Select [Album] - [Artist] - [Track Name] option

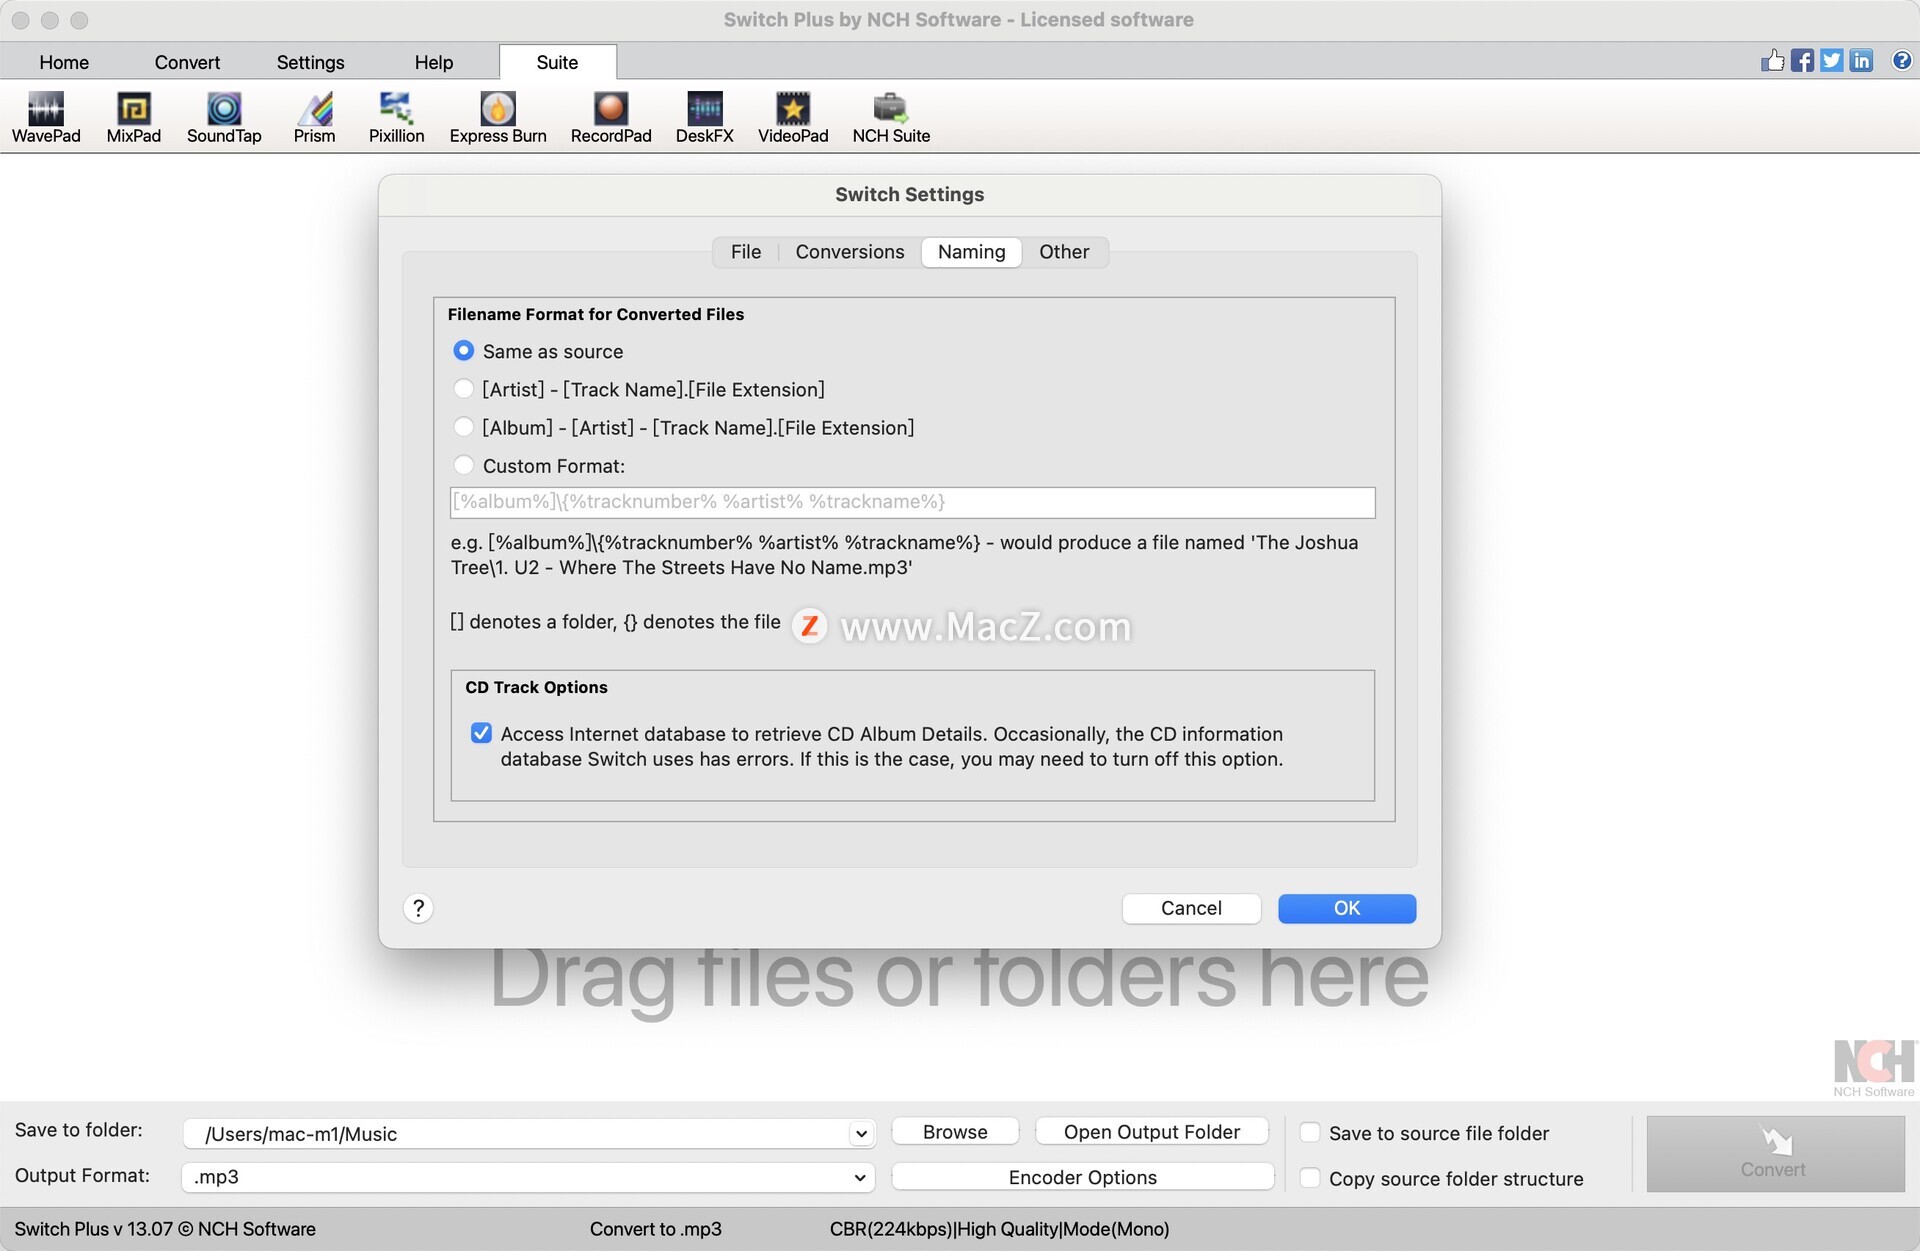tap(463, 427)
